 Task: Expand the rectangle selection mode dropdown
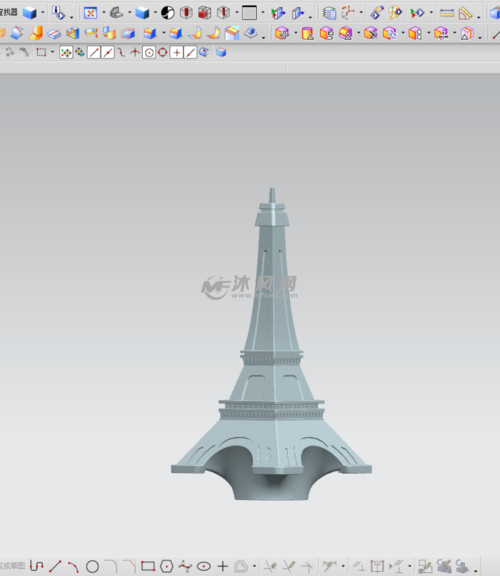[52, 53]
